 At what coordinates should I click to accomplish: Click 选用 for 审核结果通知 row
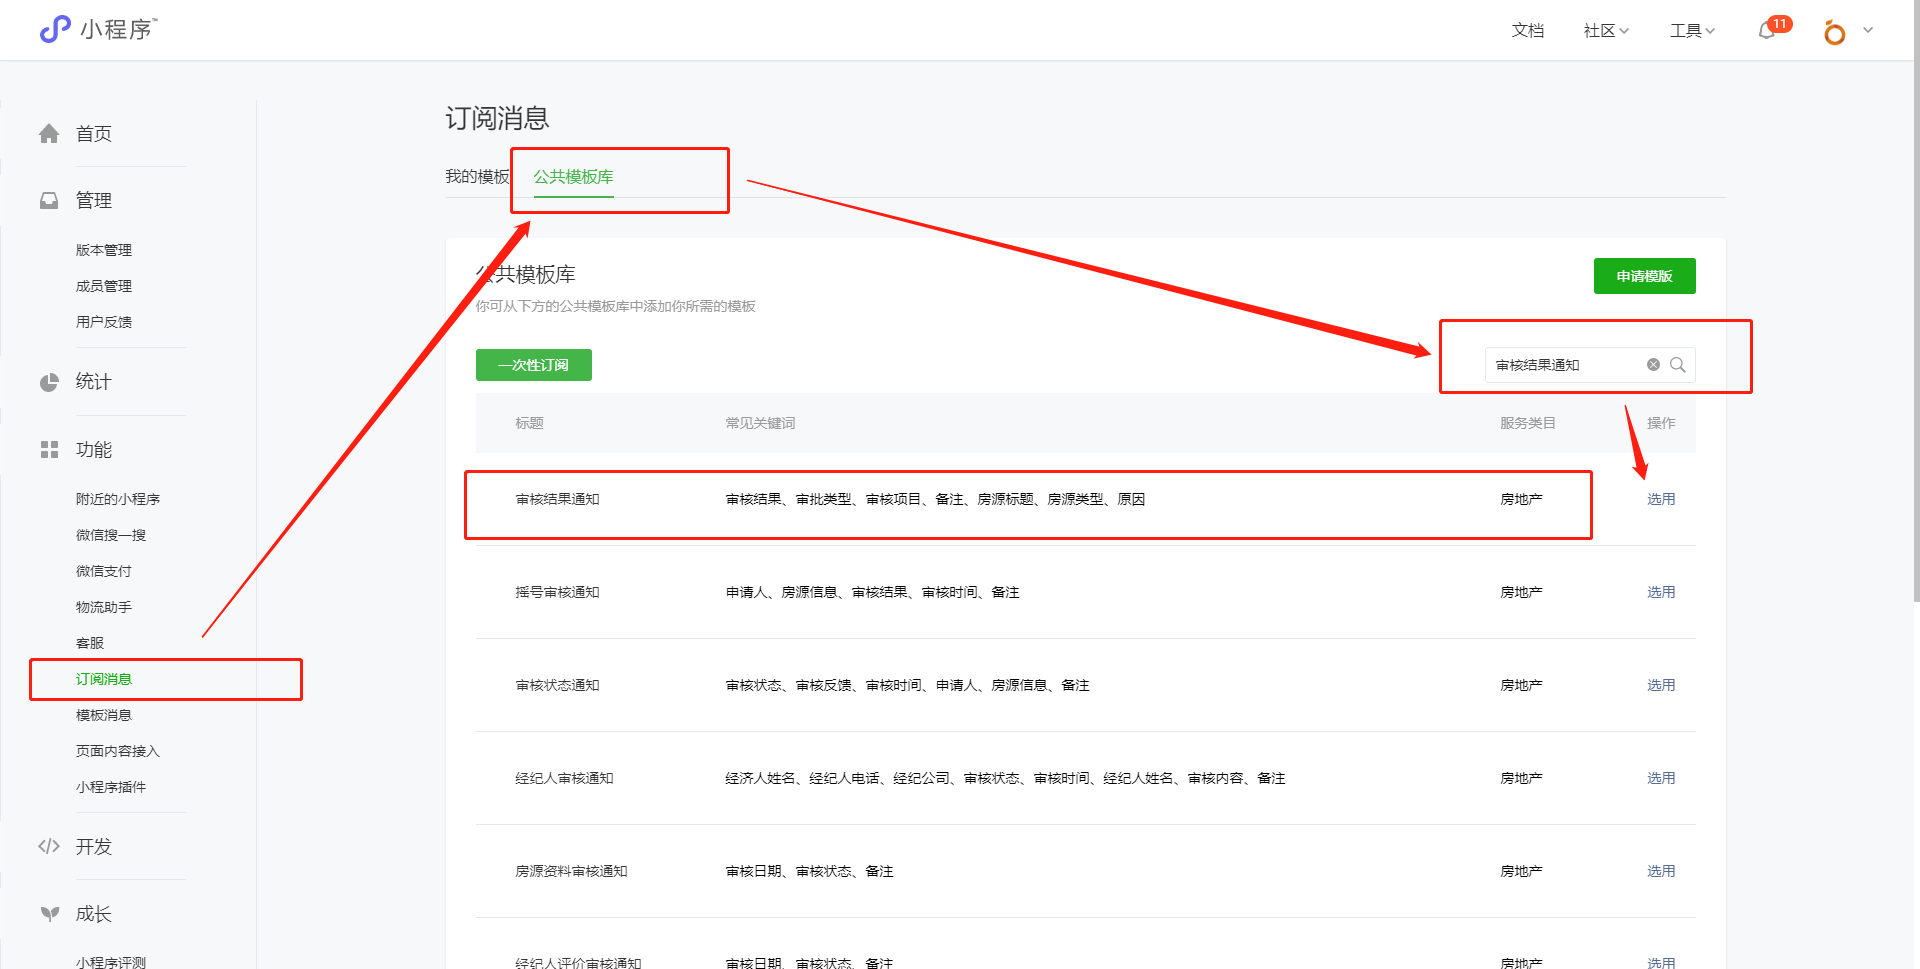click(1661, 499)
